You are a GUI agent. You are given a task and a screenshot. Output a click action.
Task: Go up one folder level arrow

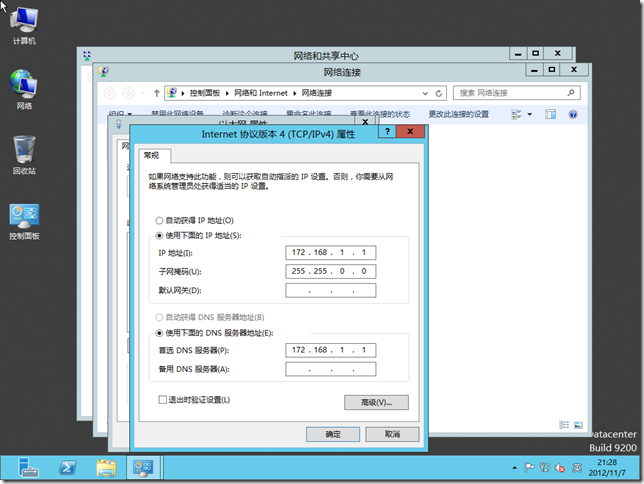click(x=156, y=93)
